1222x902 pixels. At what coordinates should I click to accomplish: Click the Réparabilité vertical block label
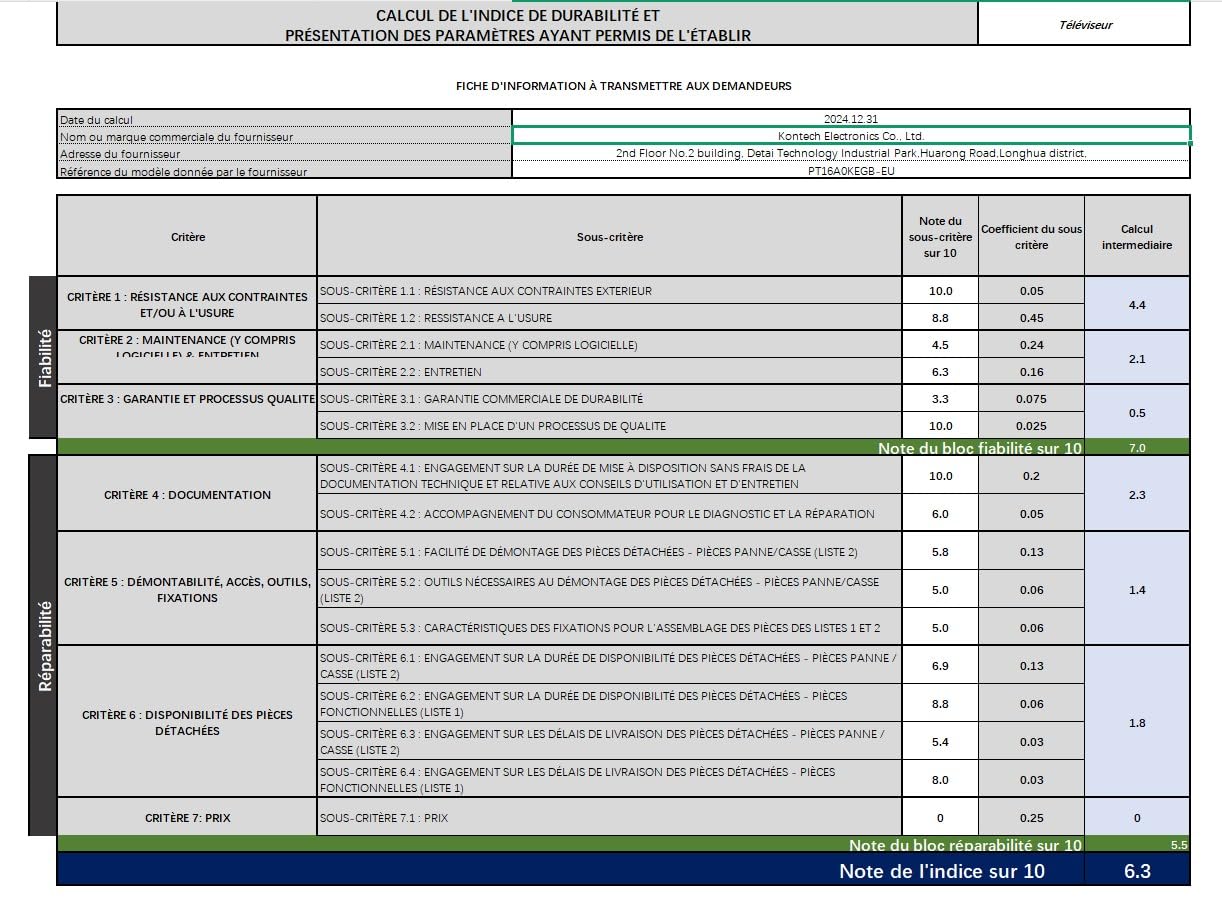43,646
